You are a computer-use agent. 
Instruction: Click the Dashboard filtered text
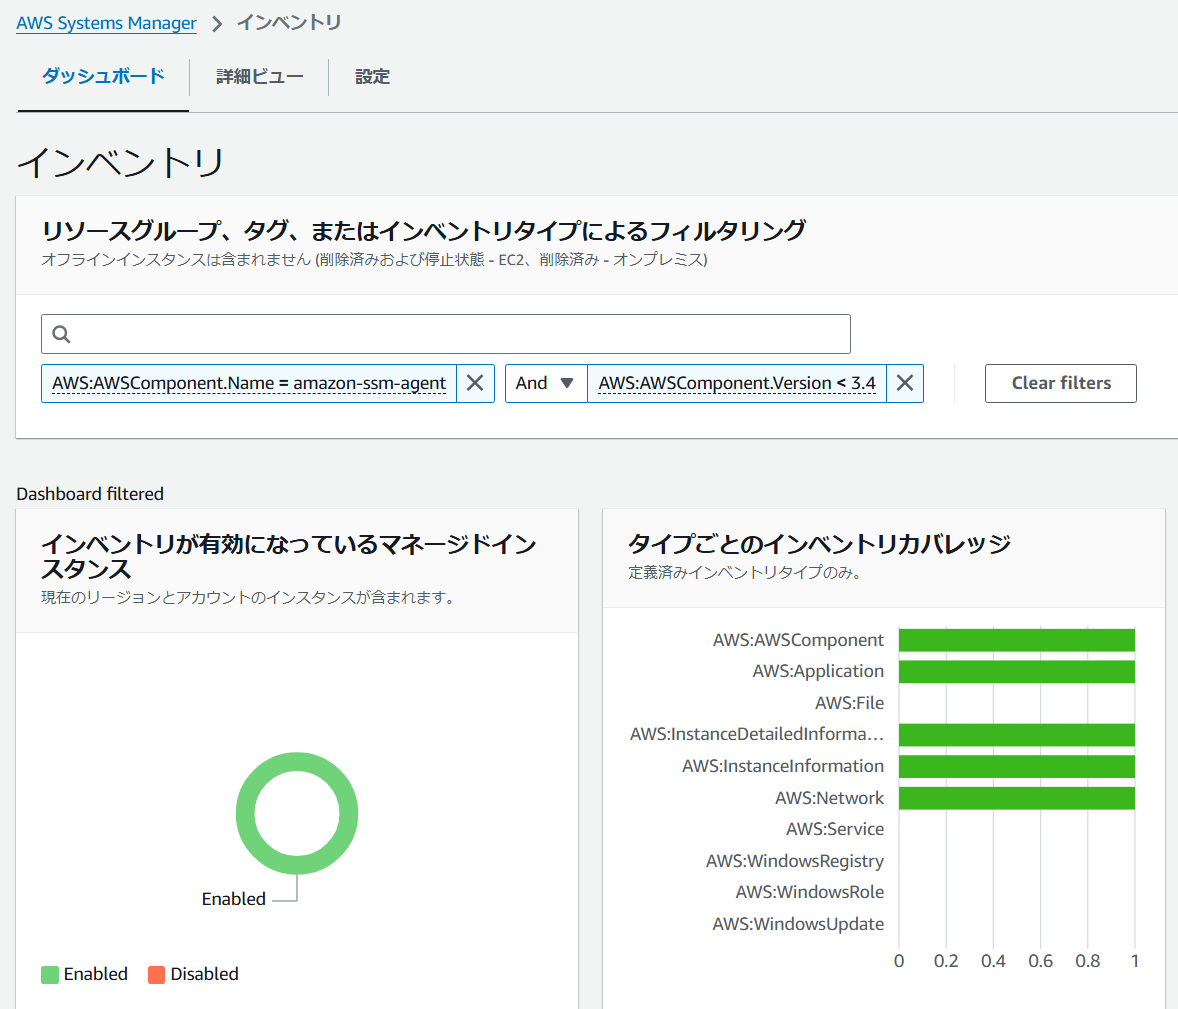pyautogui.click(x=90, y=494)
